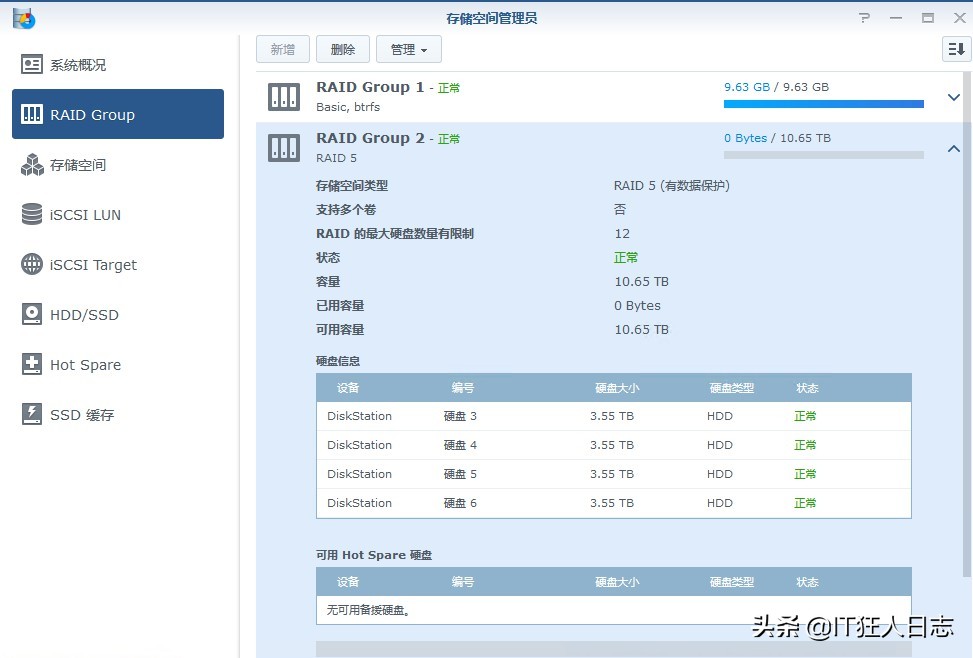Screen dimensions: 973x658
Task: Collapse RAID Group 2 details
Action: pyautogui.click(x=953, y=147)
